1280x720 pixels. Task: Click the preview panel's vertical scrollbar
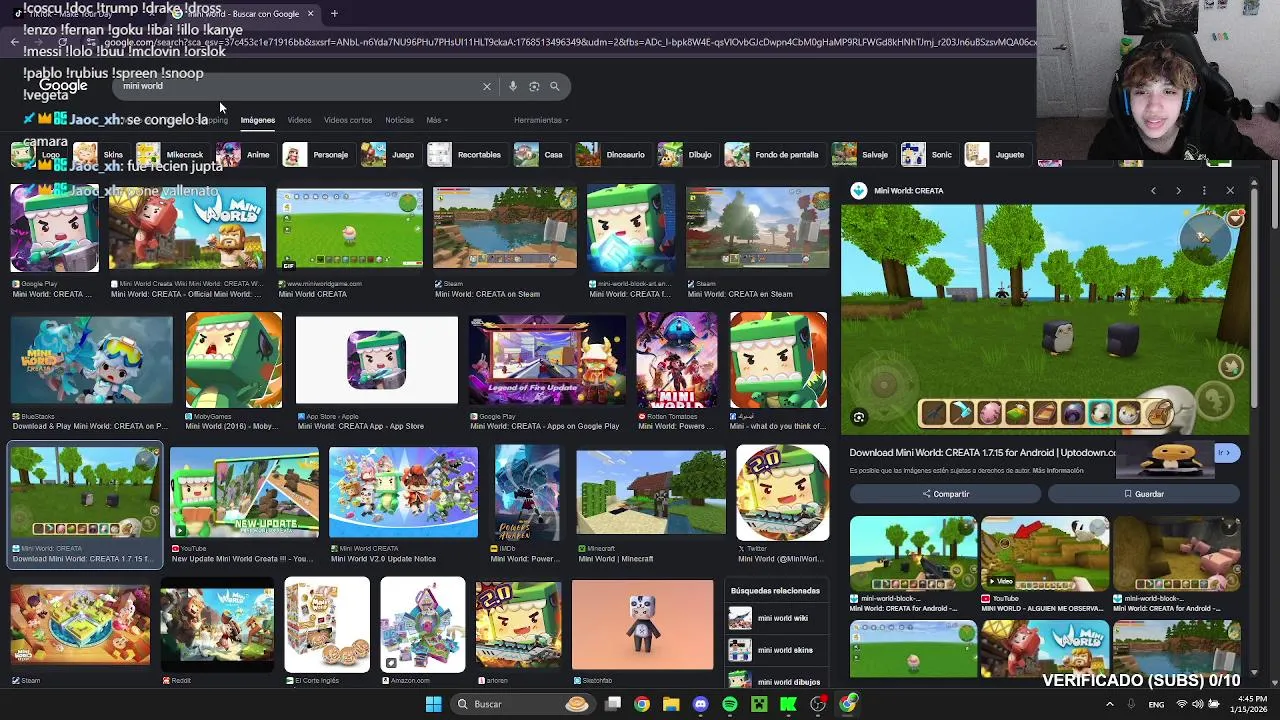pyautogui.click(x=1254, y=300)
